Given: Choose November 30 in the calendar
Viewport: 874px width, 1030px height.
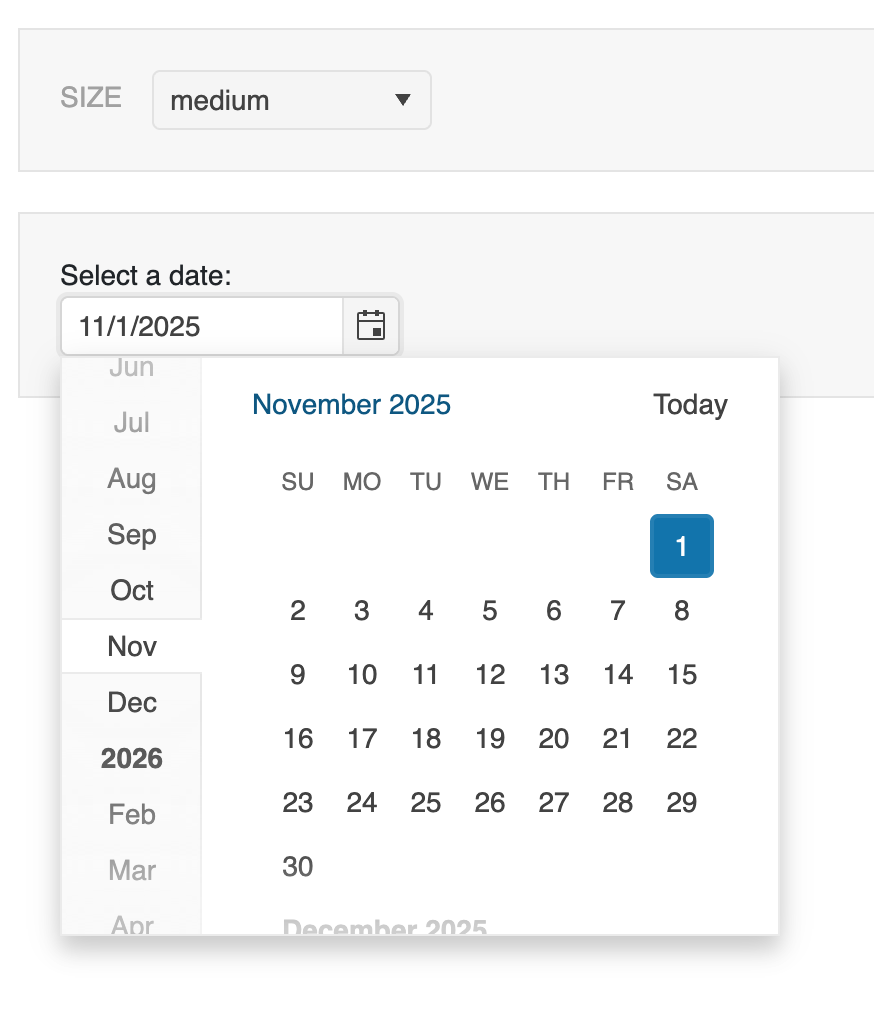Looking at the screenshot, I should click(x=298, y=867).
